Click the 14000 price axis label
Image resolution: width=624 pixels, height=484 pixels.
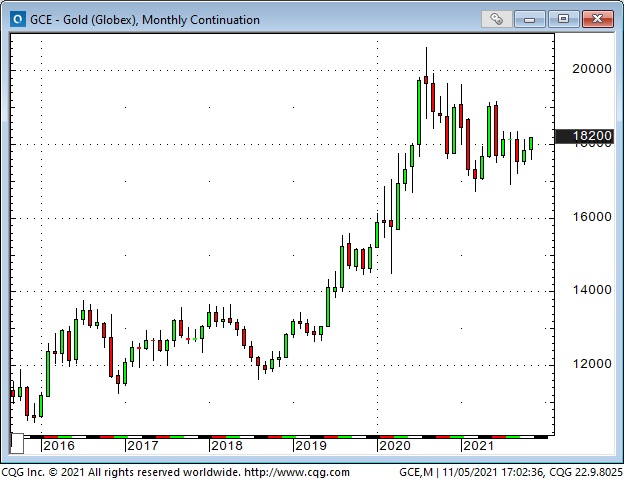pyautogui.click(x=591, y=290)
